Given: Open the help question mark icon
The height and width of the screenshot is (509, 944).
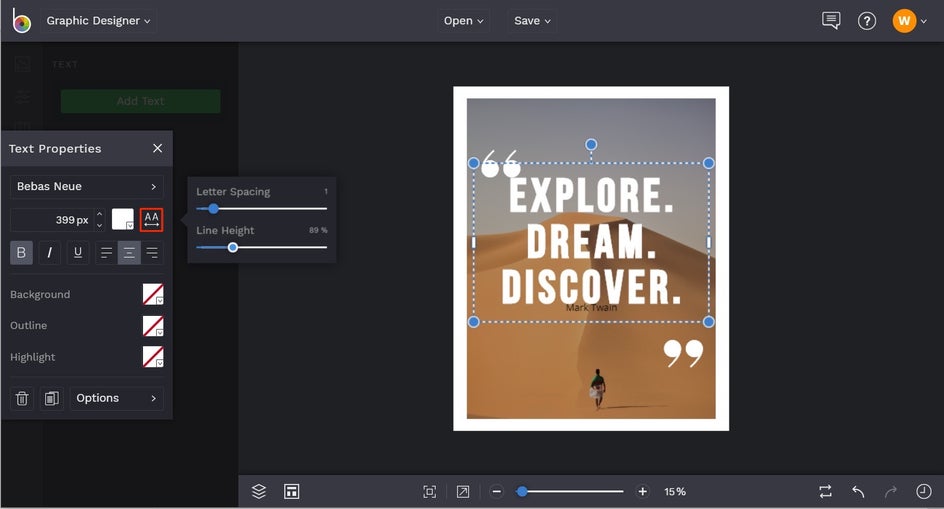Looking at the screenshot, I should coord(867,21).
